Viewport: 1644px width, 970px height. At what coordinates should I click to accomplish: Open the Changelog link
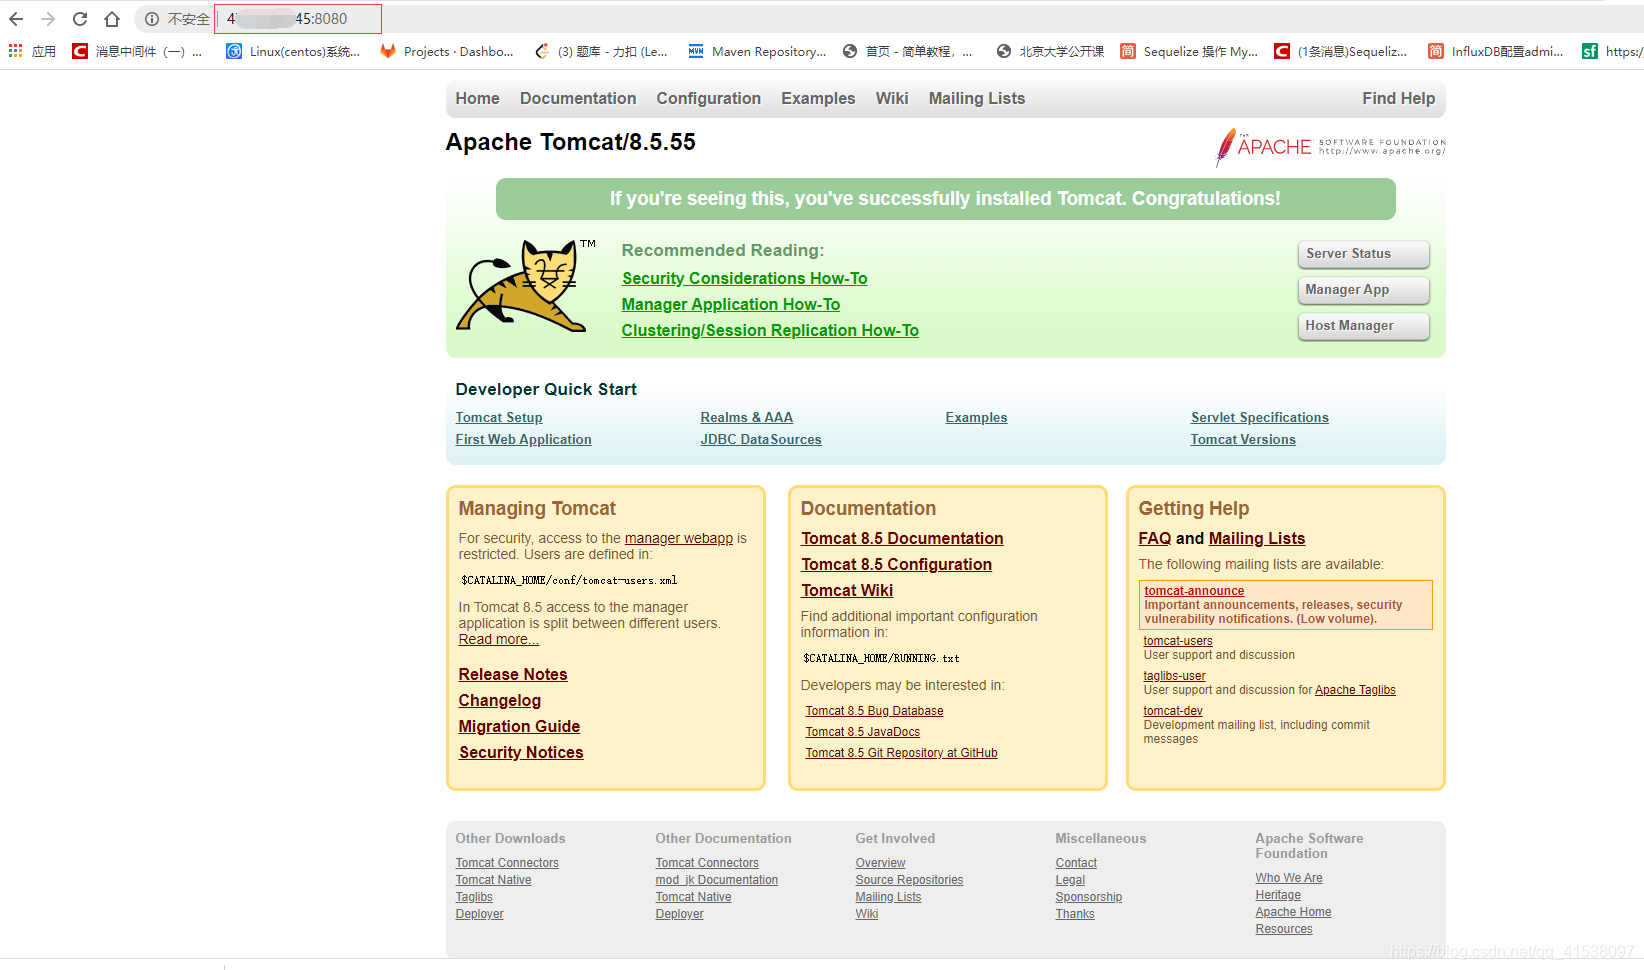pyautogui.click(x=499, y=700)
